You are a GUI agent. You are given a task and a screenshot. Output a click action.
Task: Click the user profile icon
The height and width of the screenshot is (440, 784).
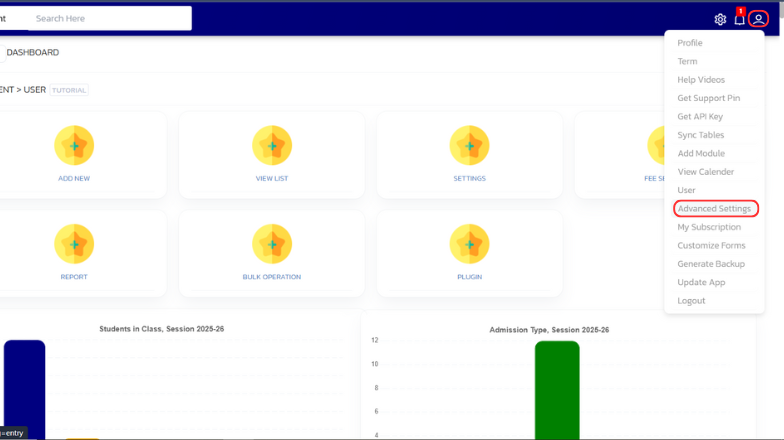(x=759, y=19)
